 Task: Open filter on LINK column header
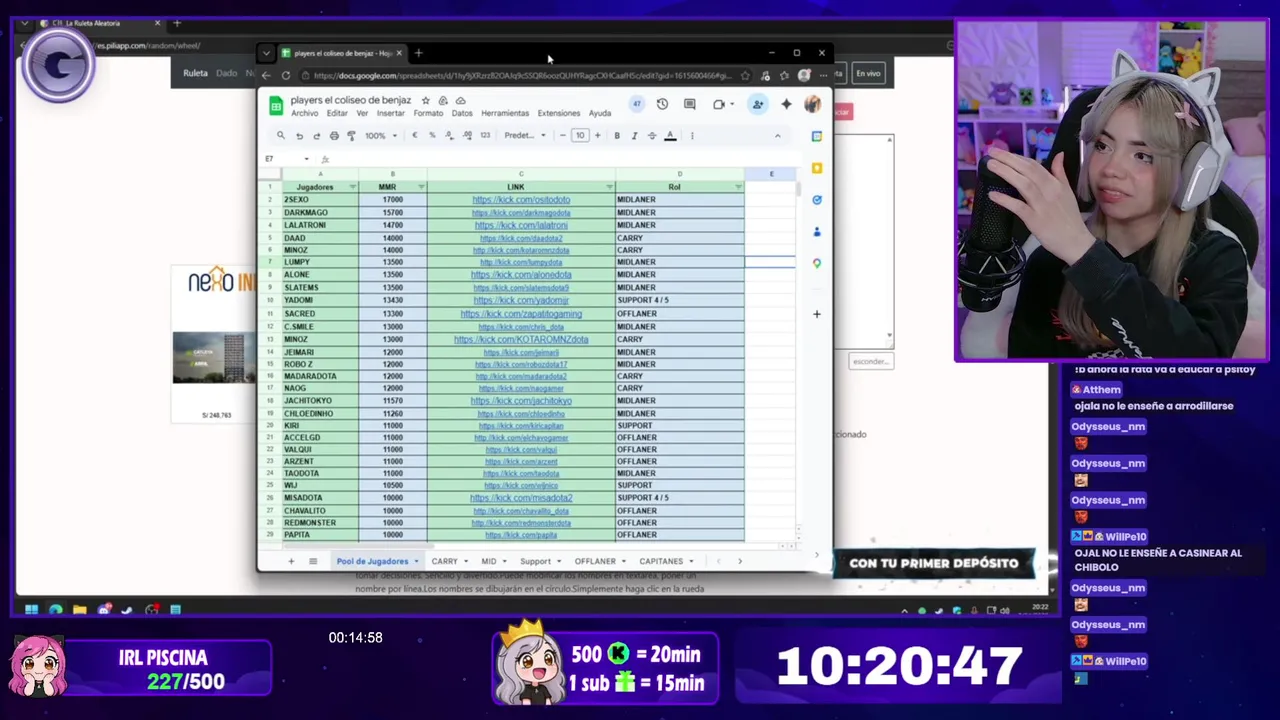609,187
